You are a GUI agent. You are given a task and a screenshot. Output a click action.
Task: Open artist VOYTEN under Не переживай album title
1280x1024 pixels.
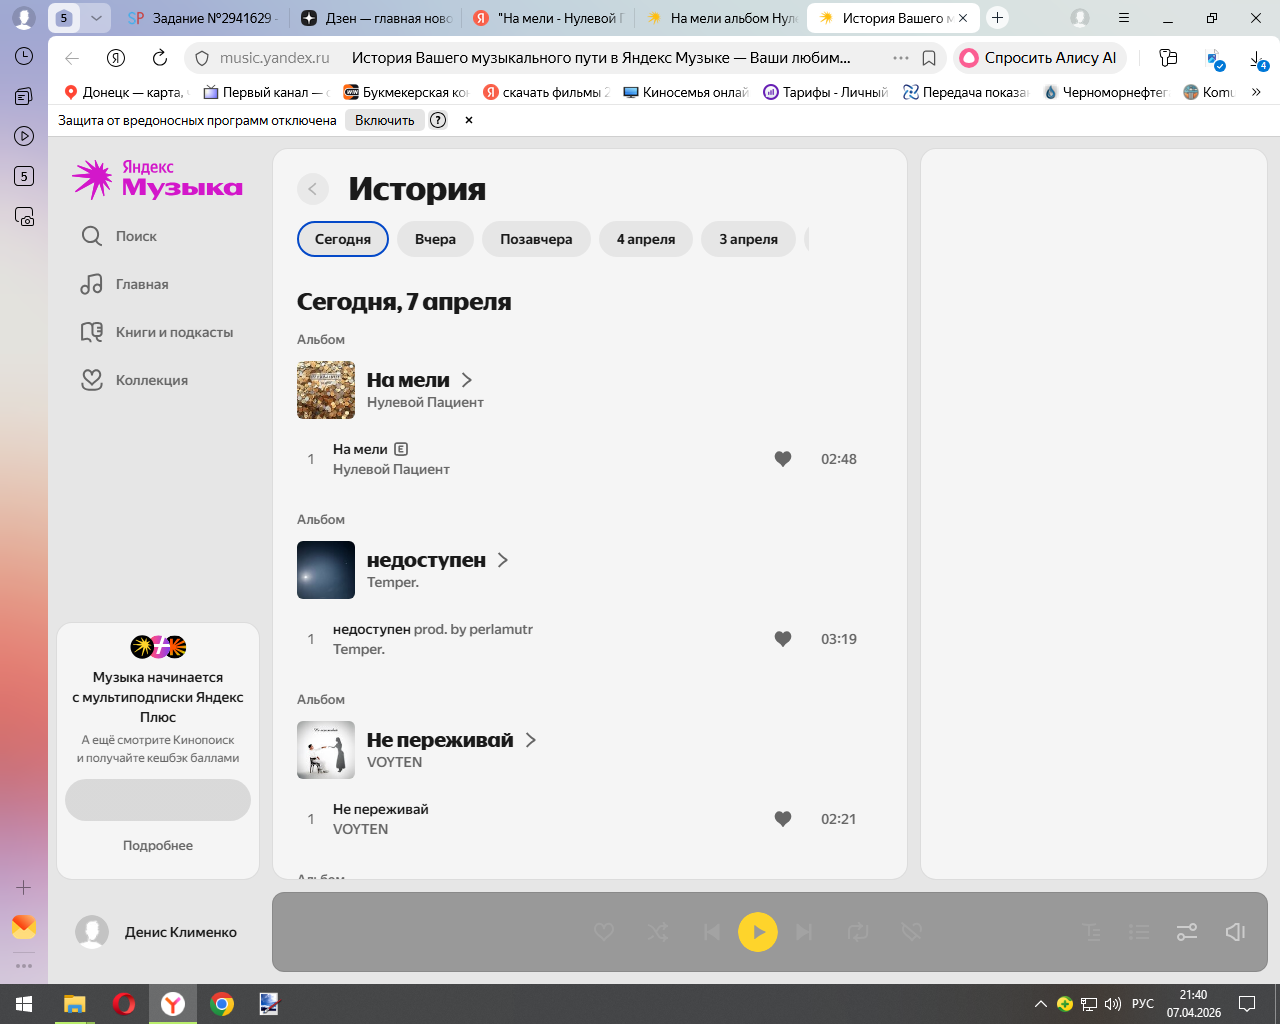click(x=395, y=762)
